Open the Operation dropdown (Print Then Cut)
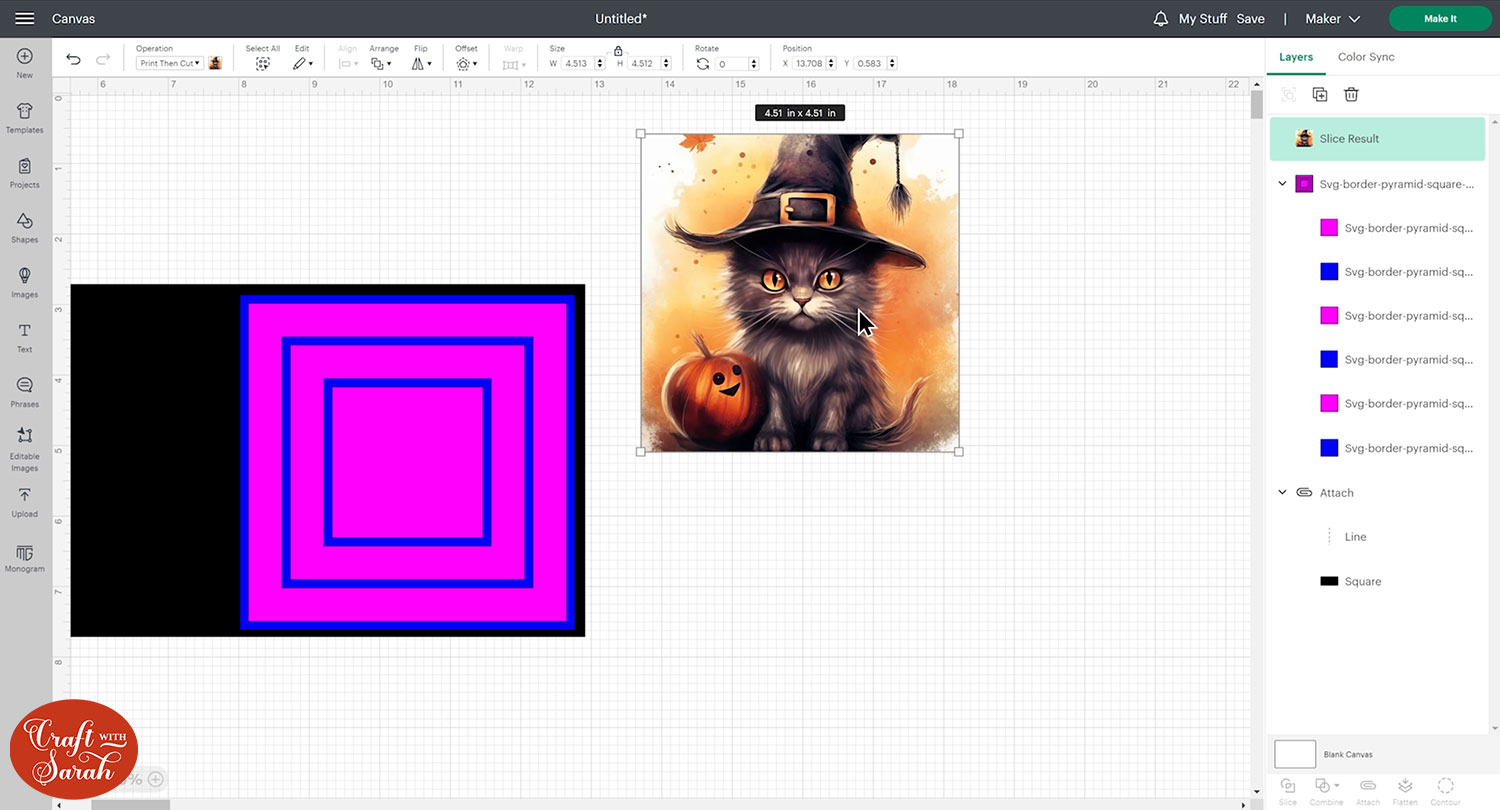This screenshot has height=810, width=1500. [169, 63]
